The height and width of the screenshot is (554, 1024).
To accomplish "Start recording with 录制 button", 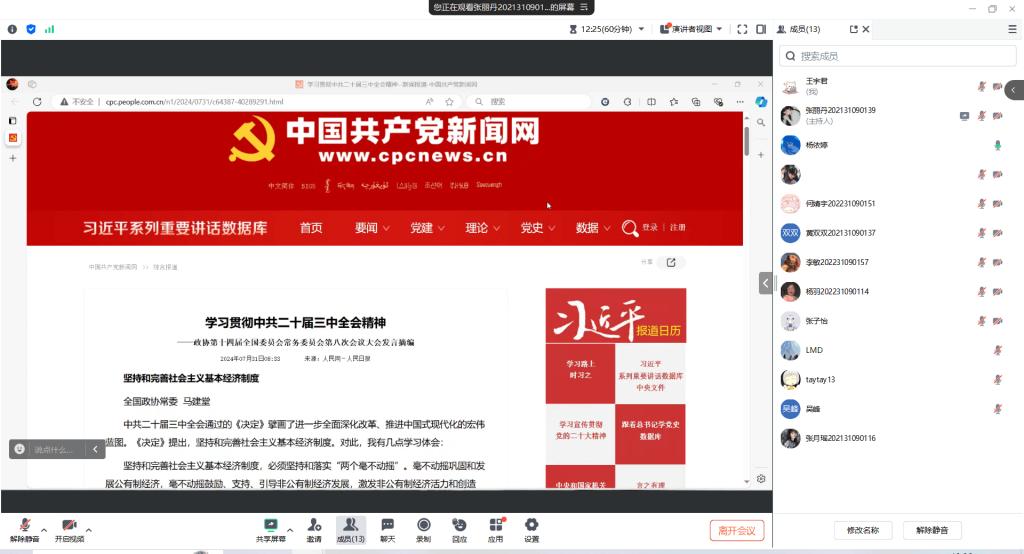I will pyautogui.click(x=423, y=530).
